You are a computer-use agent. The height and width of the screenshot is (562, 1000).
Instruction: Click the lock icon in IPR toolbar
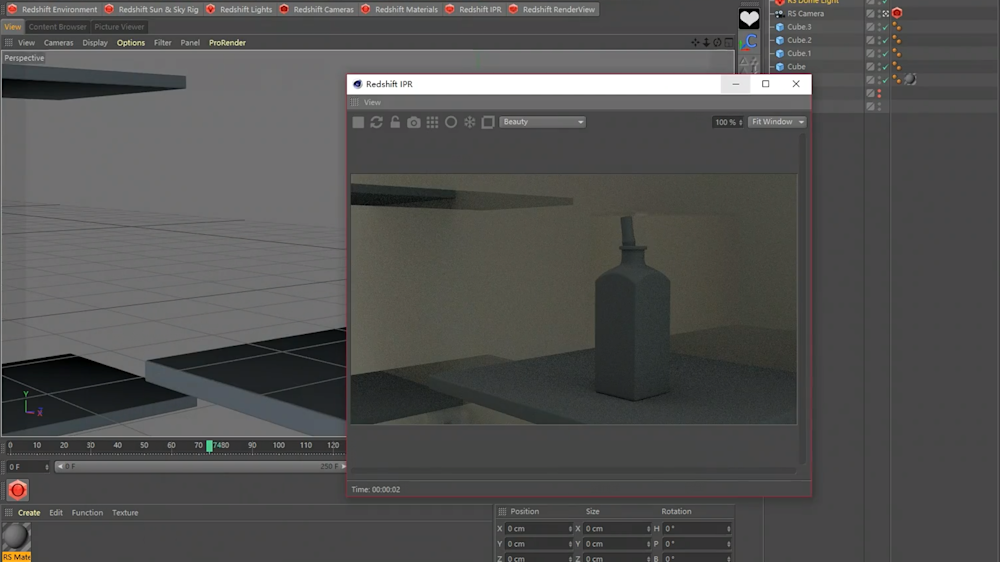click(395, 122)
